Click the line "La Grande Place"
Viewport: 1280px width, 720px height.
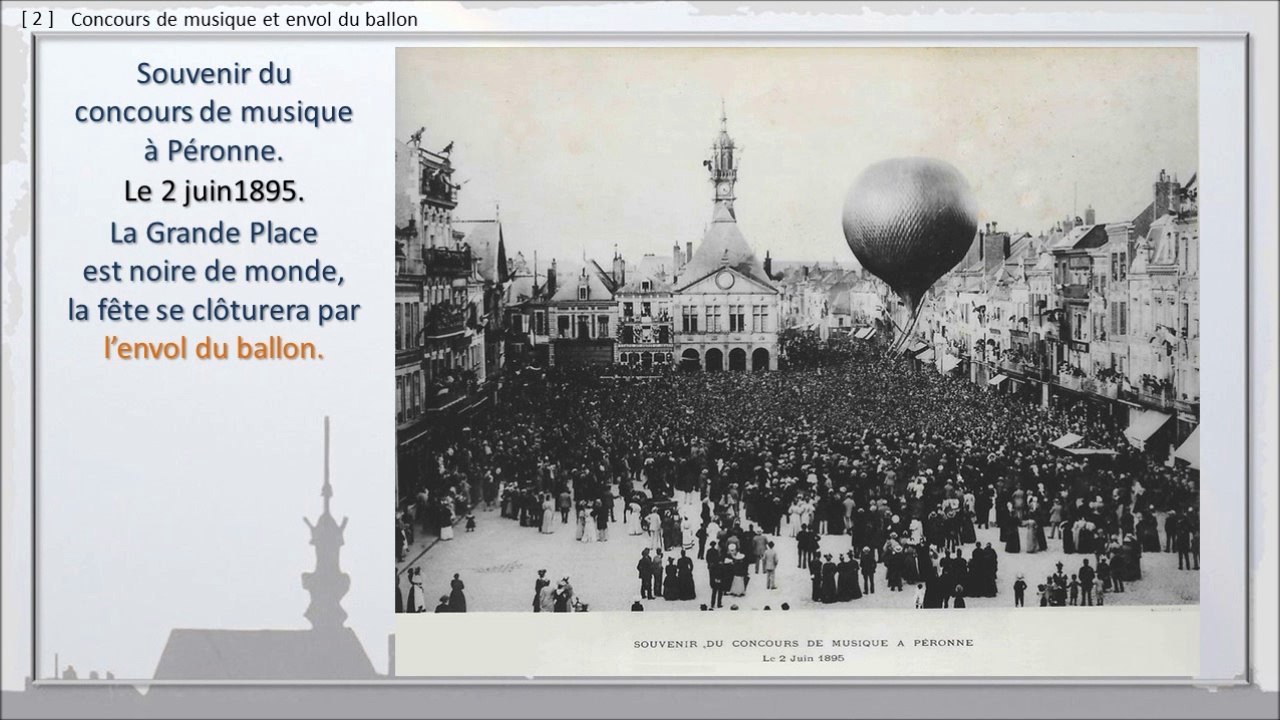[214, 232]
